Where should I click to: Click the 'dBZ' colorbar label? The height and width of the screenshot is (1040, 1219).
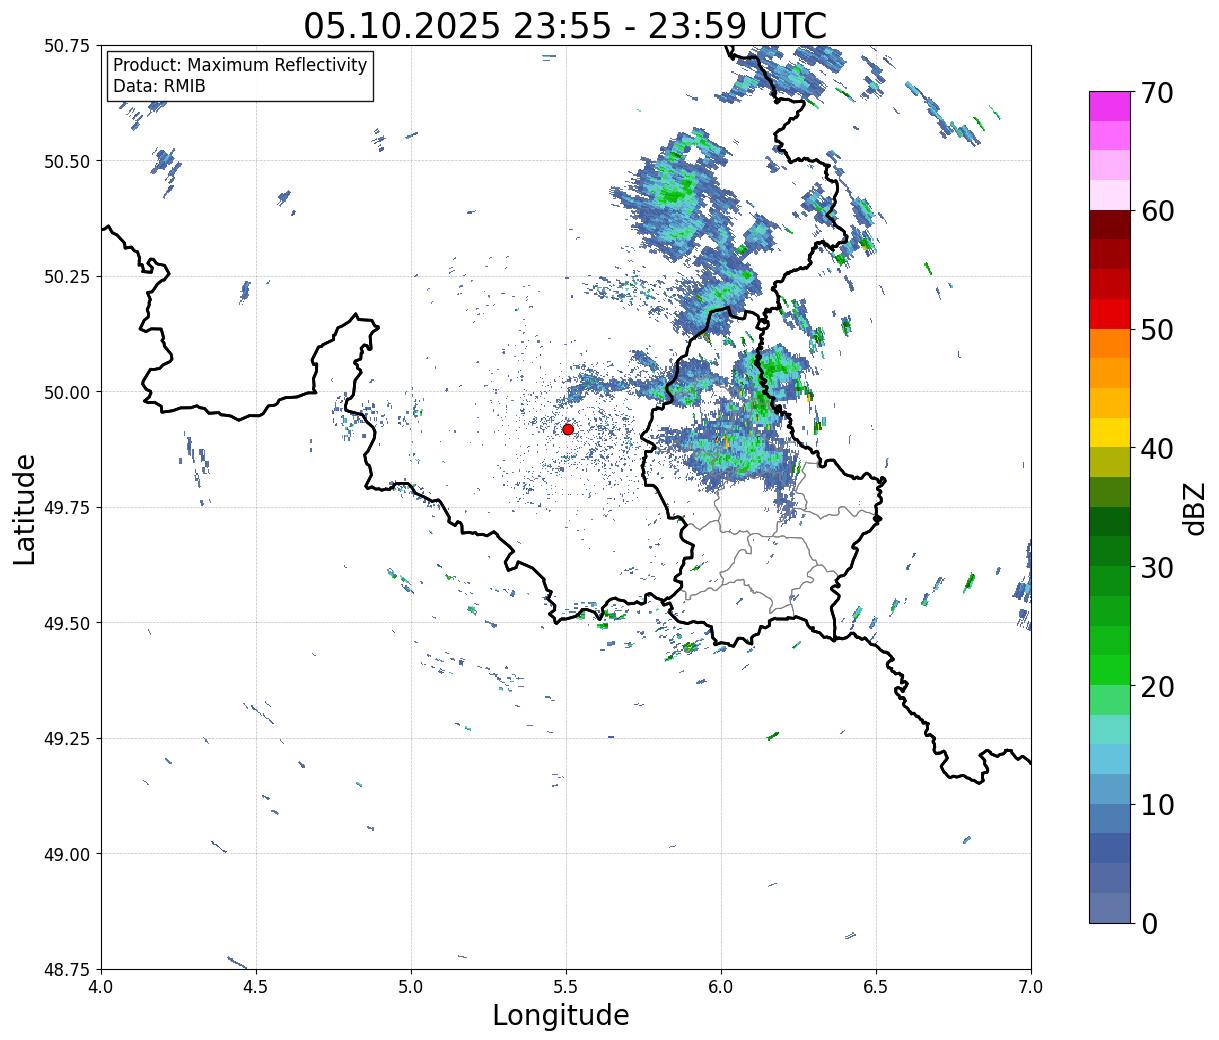pyautogui.click(x=1193, y=508)
